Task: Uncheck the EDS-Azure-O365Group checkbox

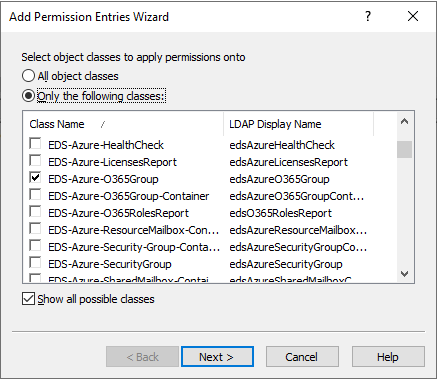Action: coord(35,178)
